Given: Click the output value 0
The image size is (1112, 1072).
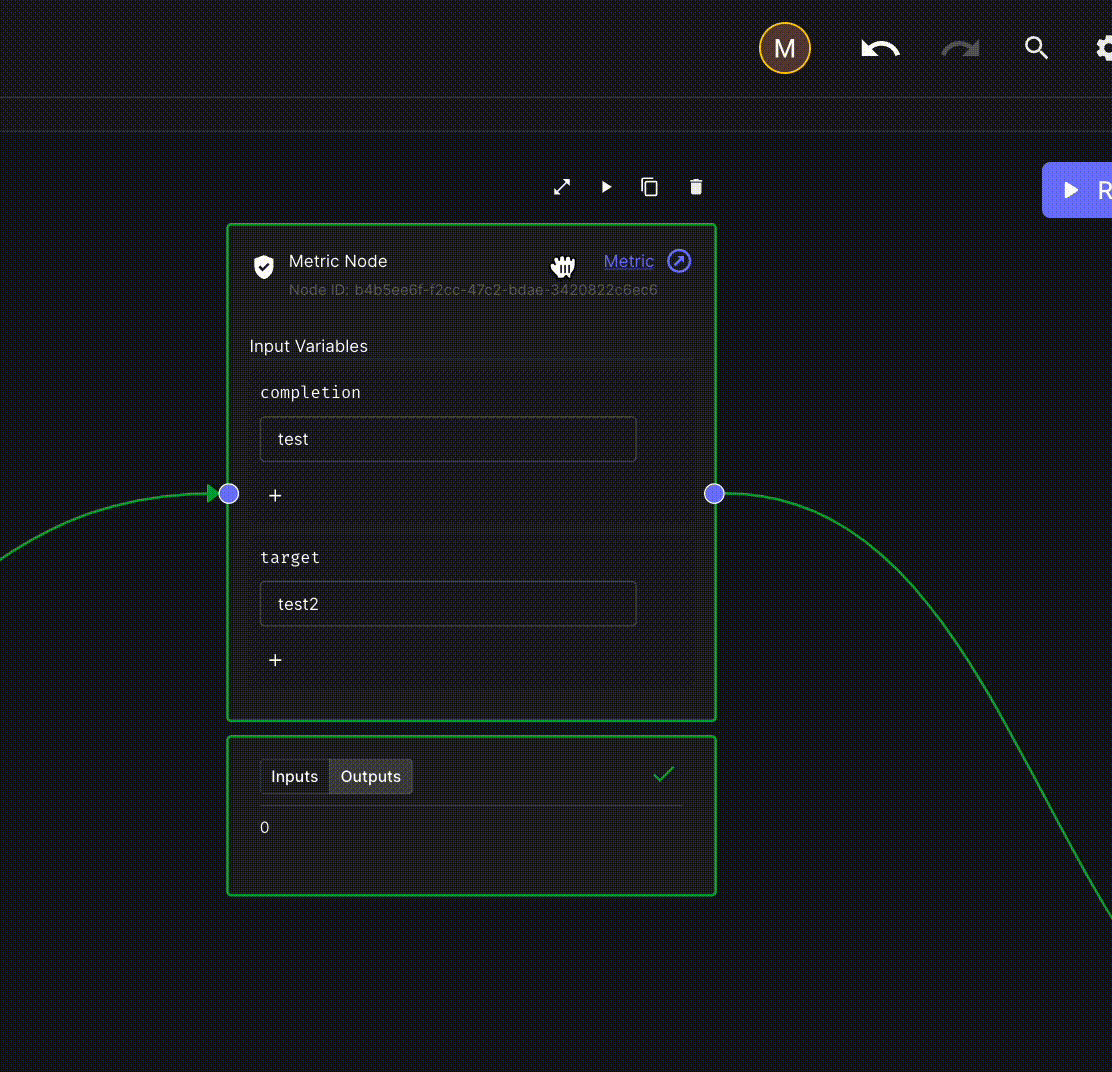Looking at the screenshot, I should [265, 827].
